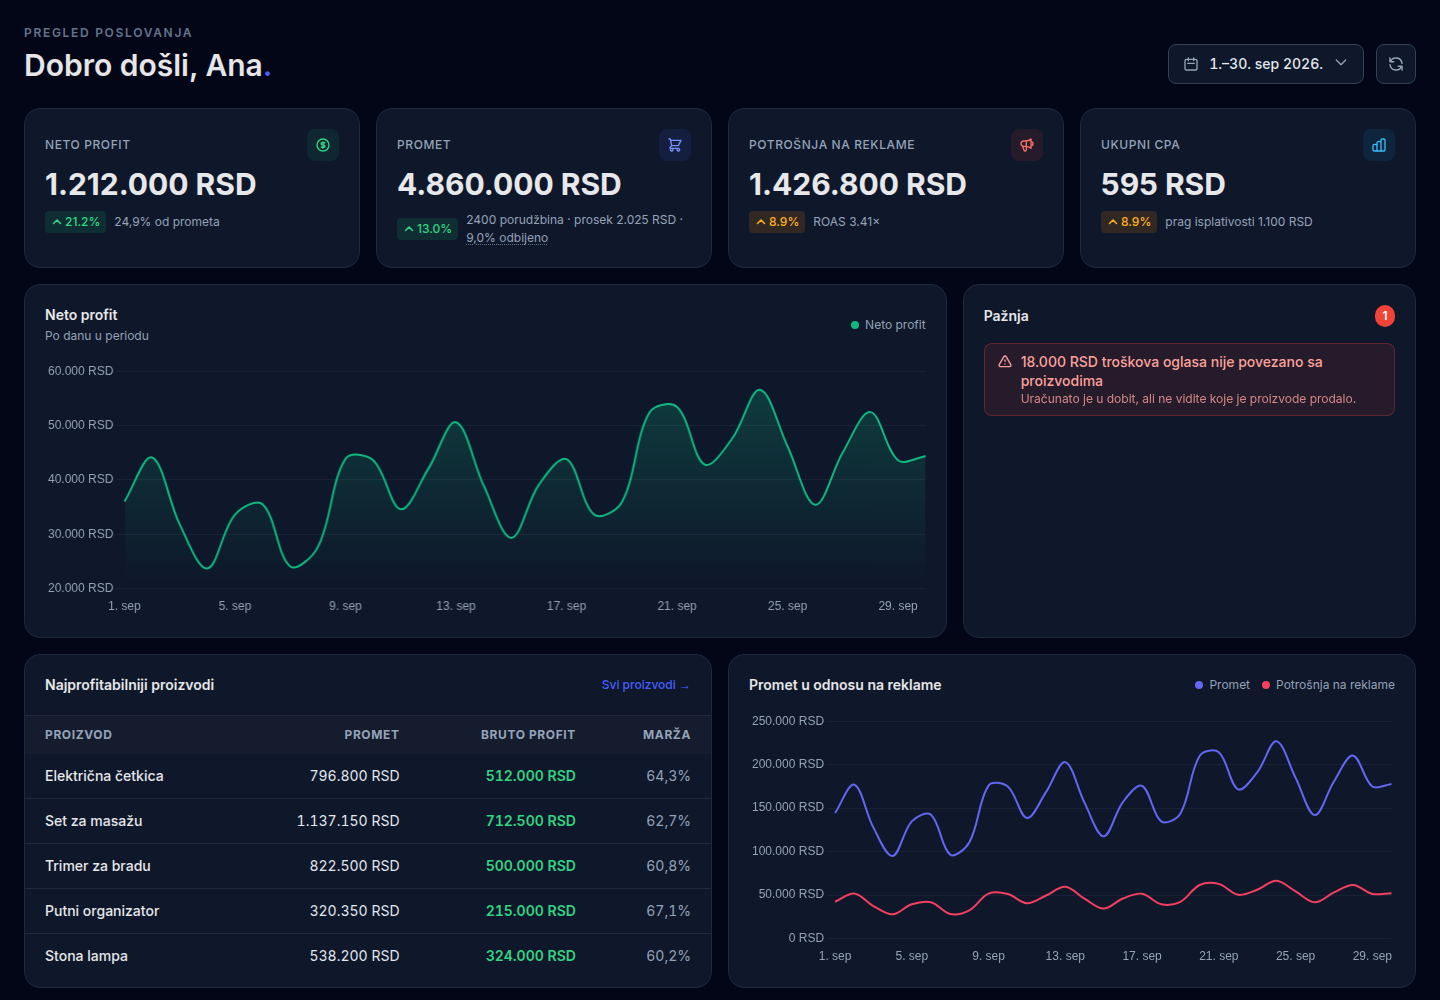The height and width of the screenshot is (1000, 1440).
Task: Click the dollar icon on Neto profit card
Action: [323, 145]
